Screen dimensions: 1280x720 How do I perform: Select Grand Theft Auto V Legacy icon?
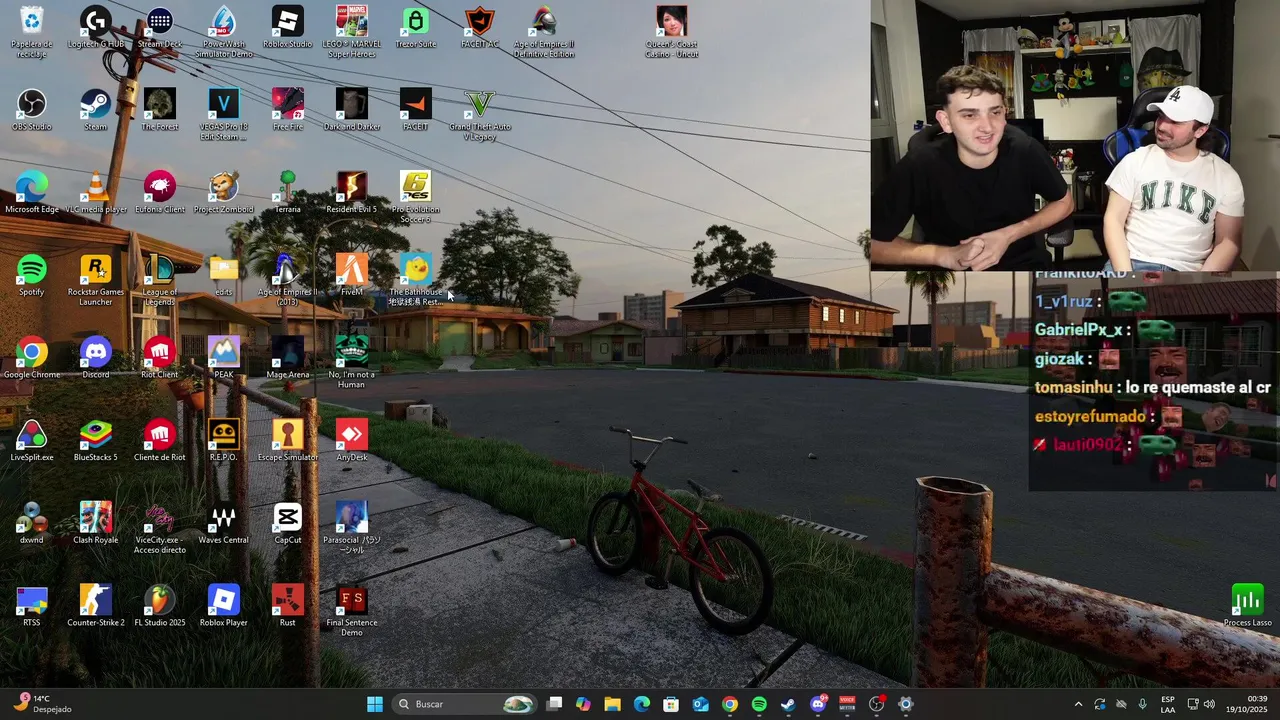pos(480,114)
